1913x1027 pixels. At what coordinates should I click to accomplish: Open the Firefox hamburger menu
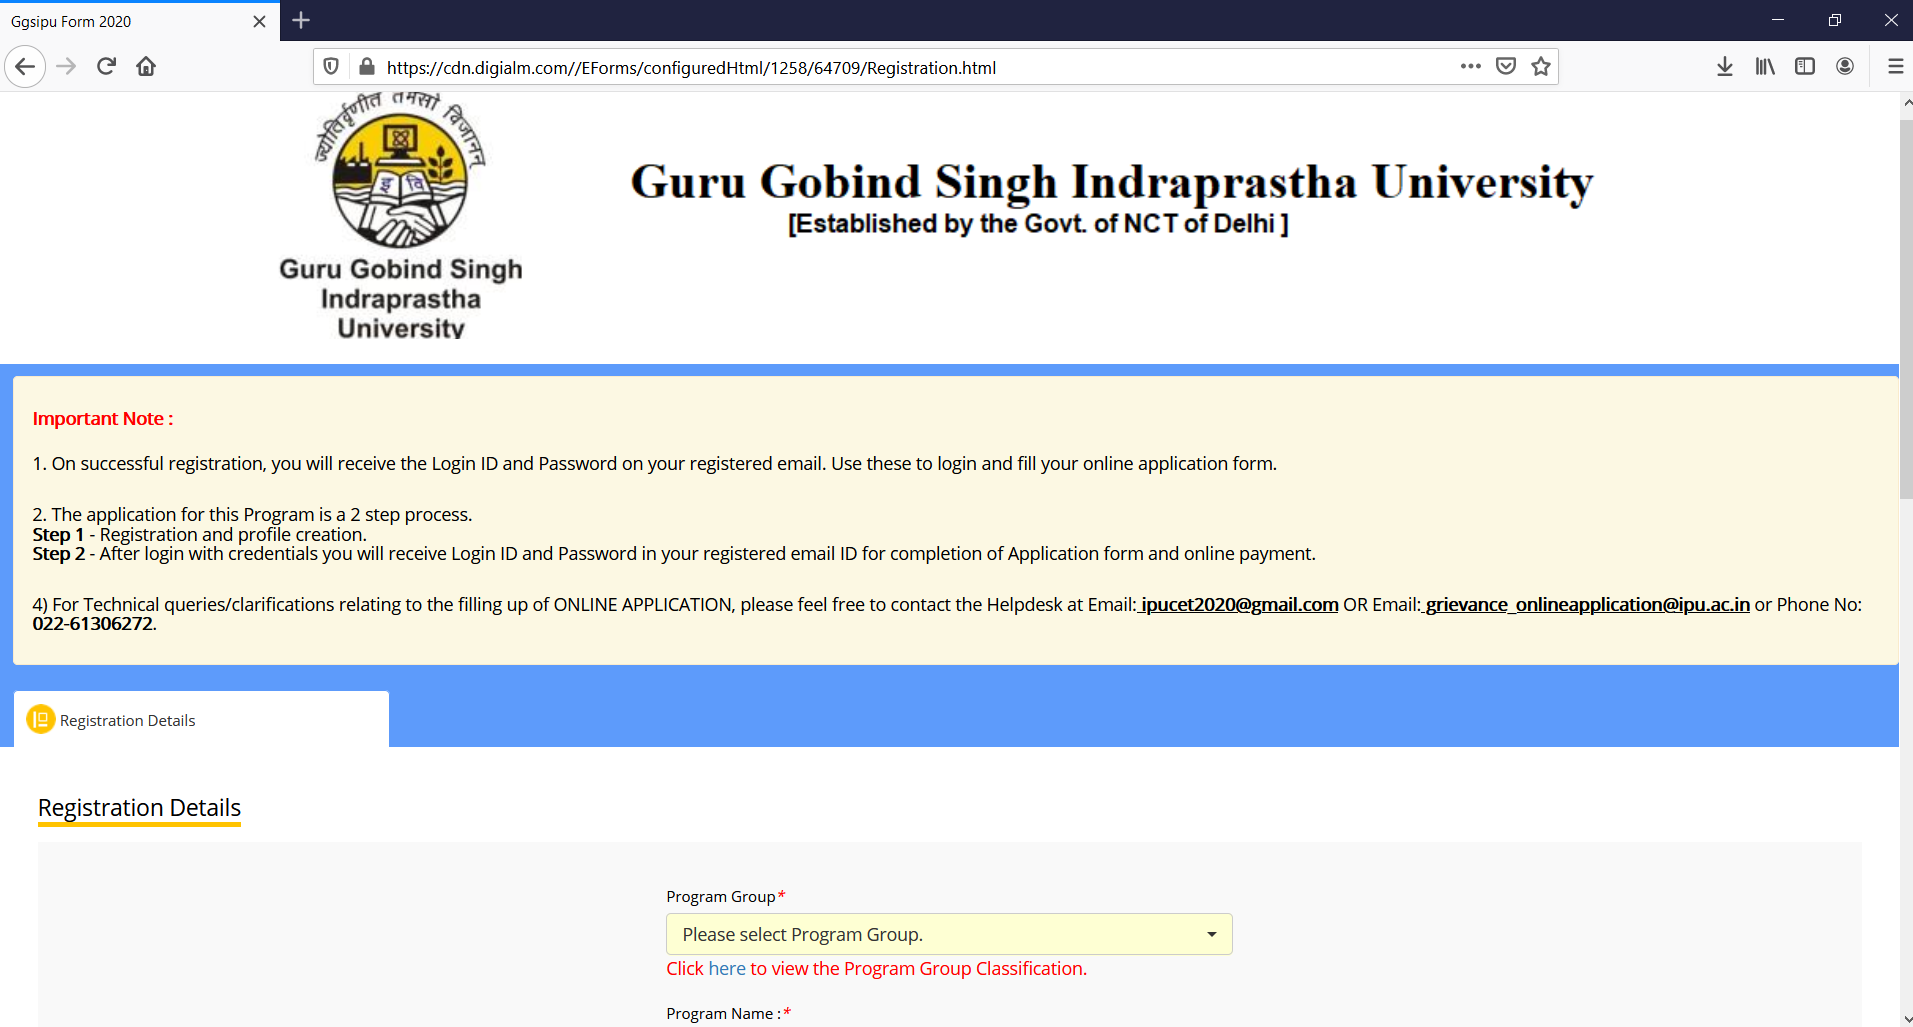(1895, 66)
